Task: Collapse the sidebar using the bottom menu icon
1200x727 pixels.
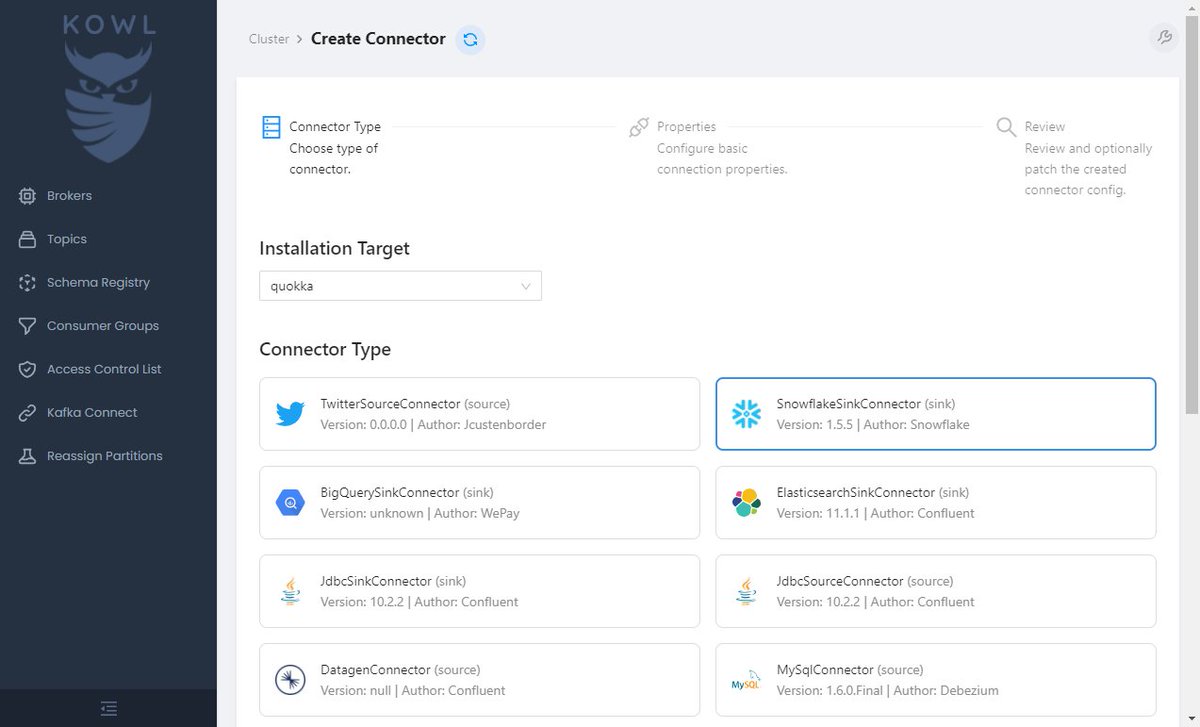Action: point(109,708)
